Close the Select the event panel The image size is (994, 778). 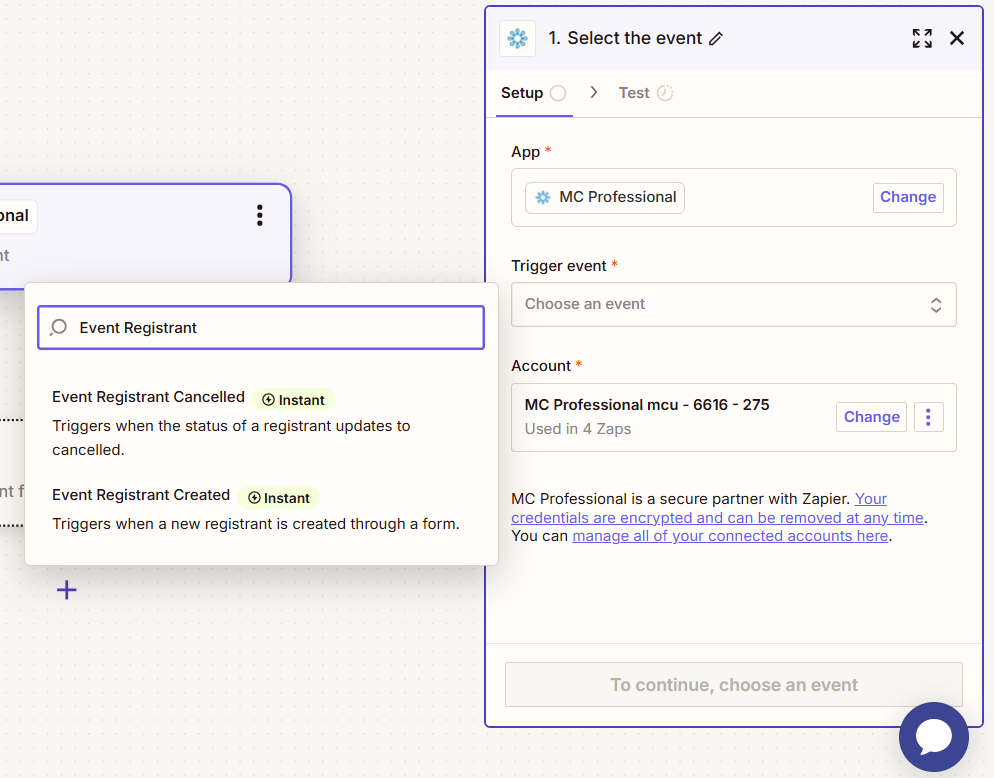957,38
